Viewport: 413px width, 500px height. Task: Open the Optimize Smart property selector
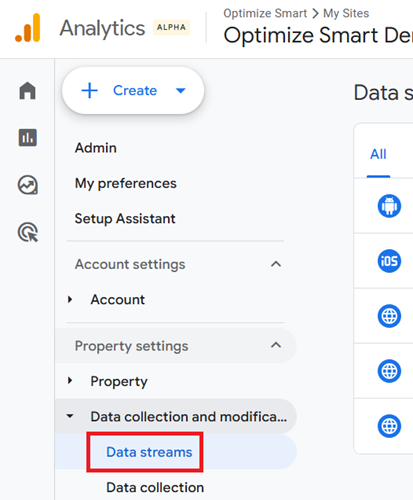318,35
